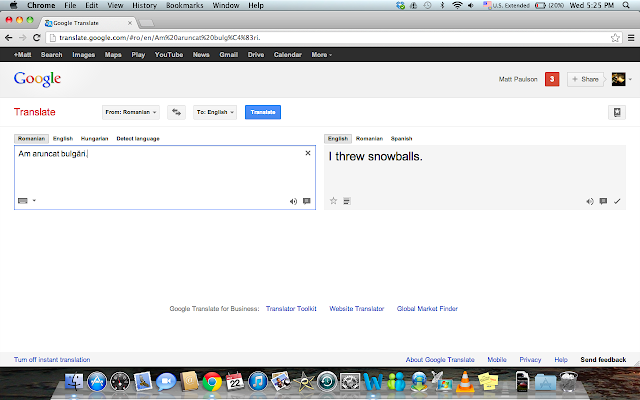Open the +Matt link in Google bar
Screen dimensions: 640x400
point(22,55)
